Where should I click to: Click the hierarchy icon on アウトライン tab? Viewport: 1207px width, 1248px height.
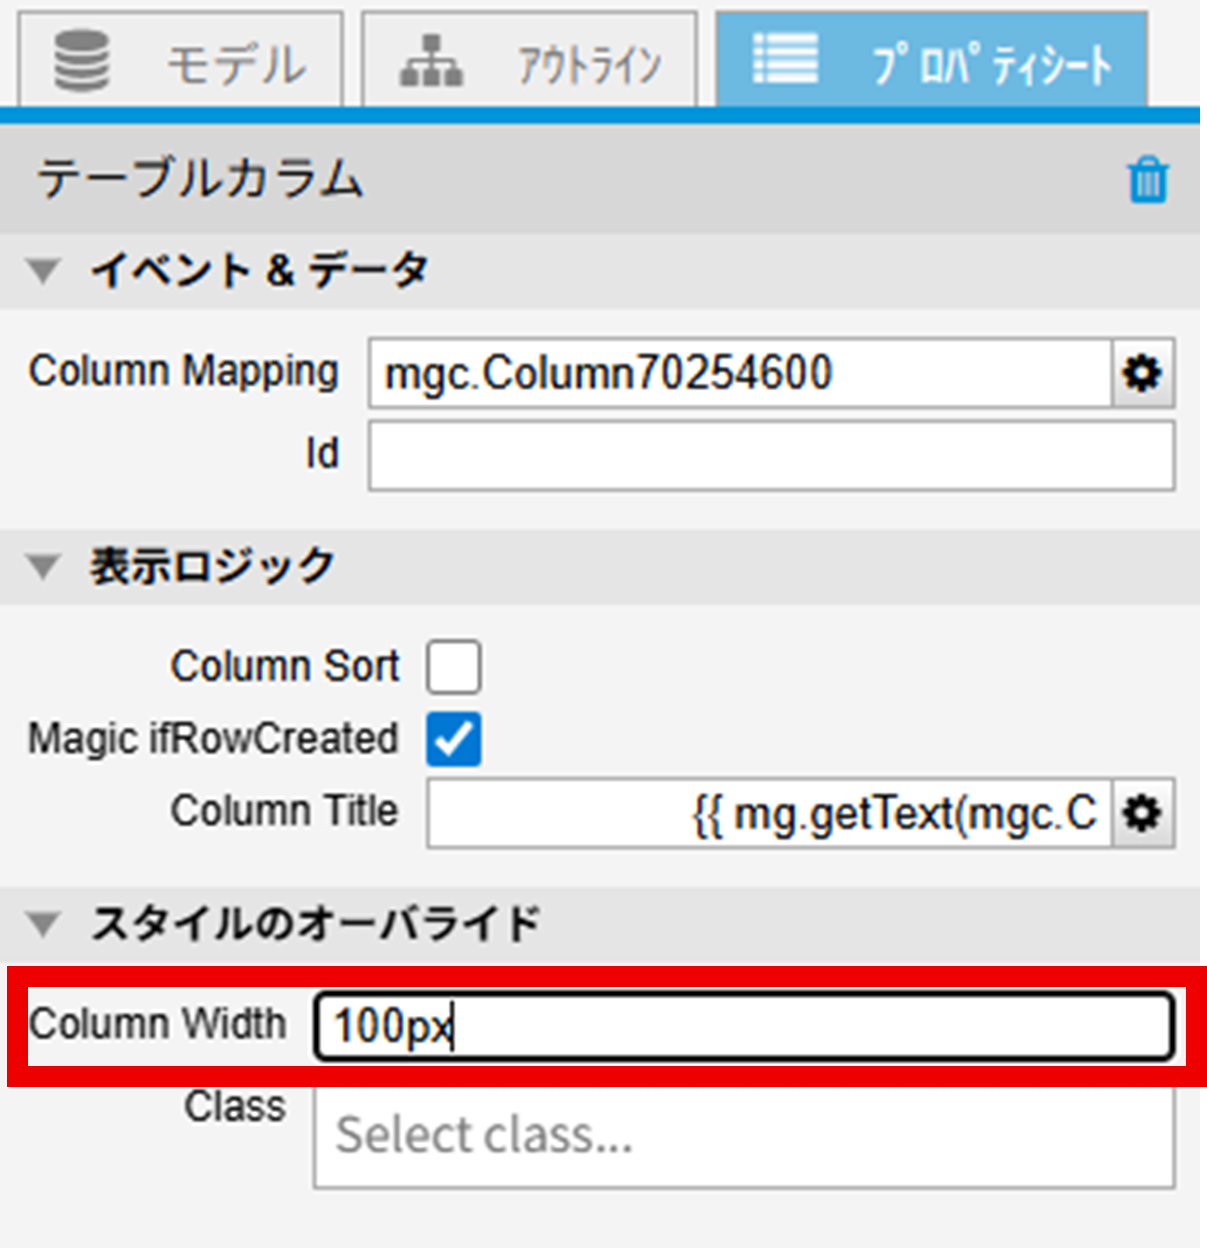pyautogui.click(x=431, y=62)
